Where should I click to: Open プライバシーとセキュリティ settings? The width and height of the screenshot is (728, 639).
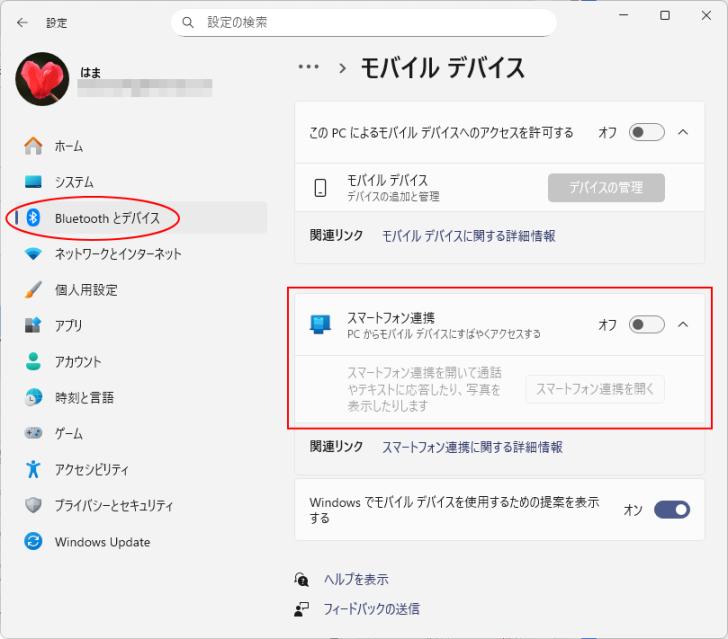[139, 505]
